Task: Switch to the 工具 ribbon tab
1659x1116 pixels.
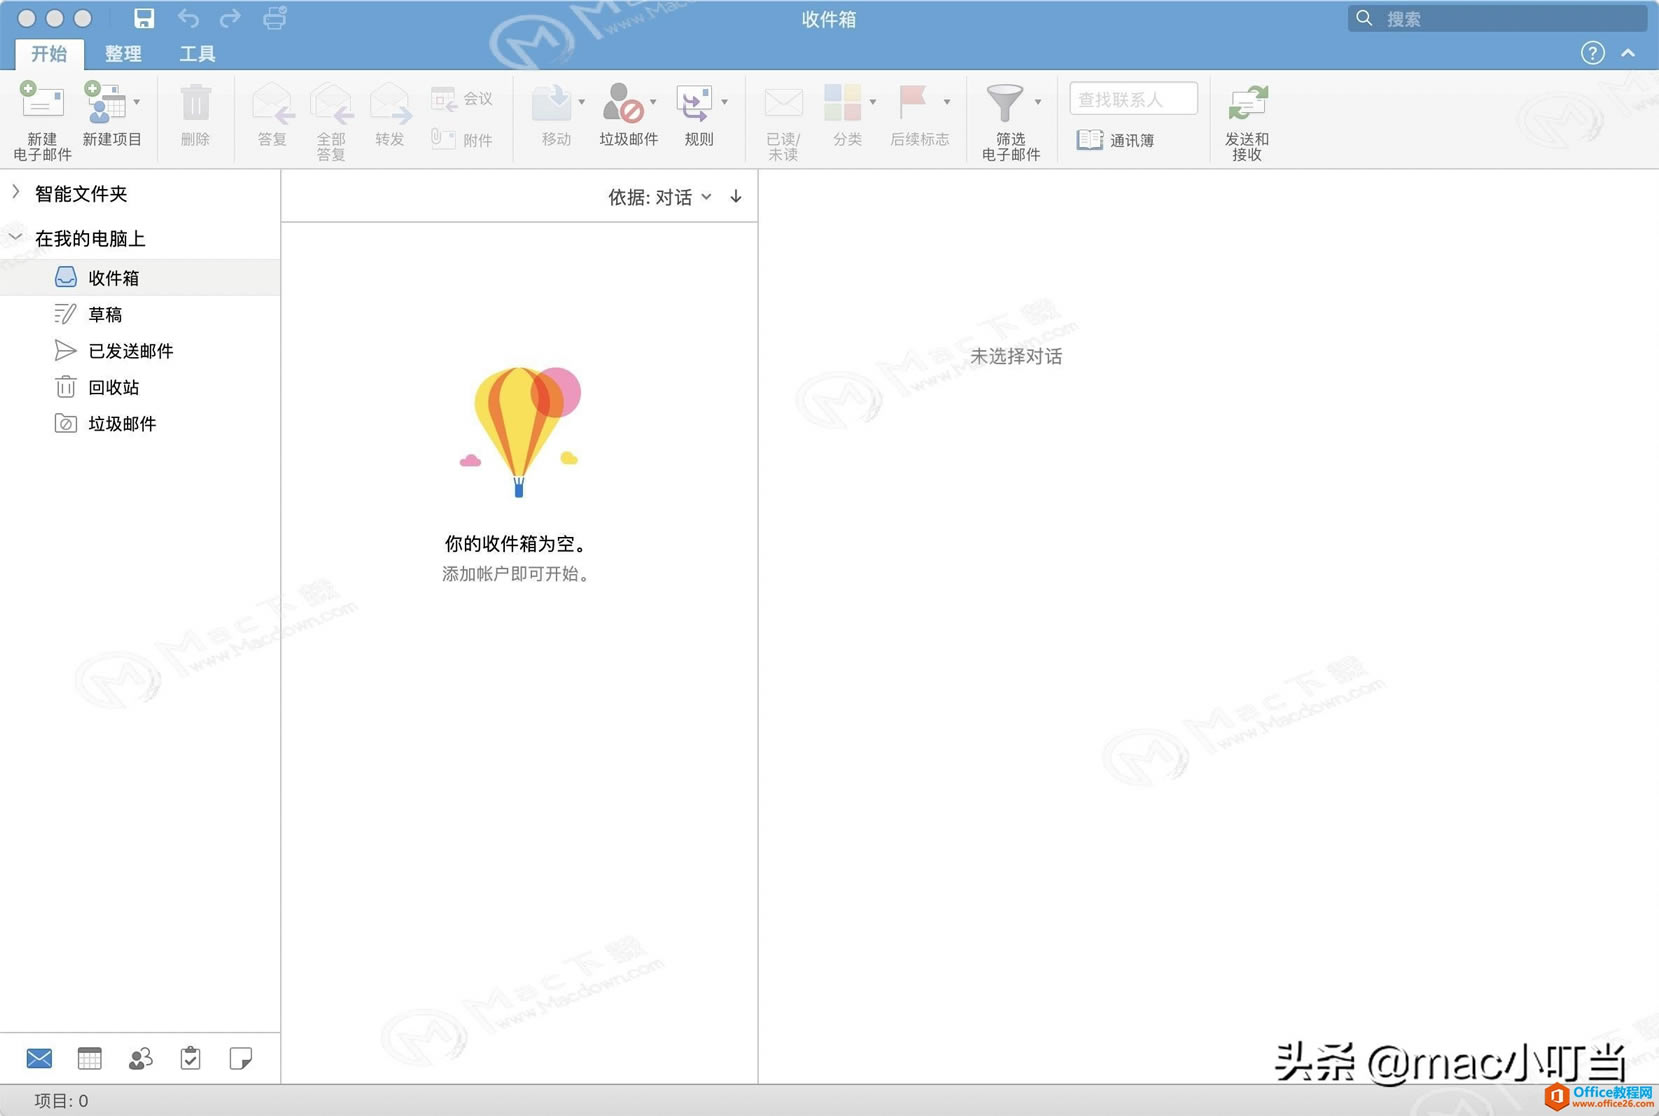Action: [196, 53]
